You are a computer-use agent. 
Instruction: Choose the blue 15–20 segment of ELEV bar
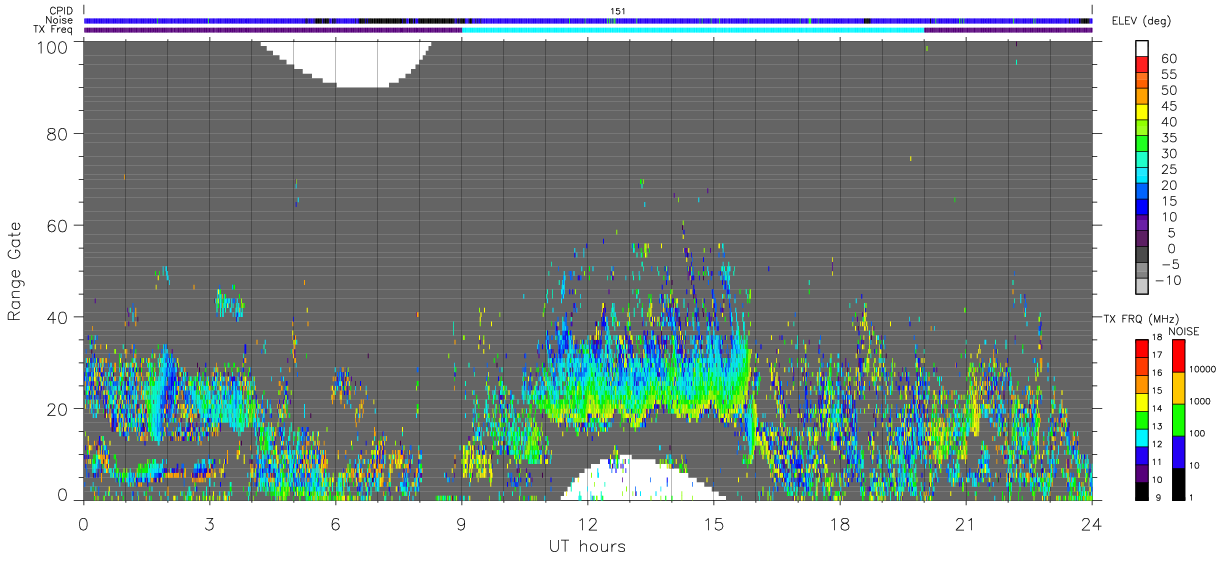pos(1142,191)
